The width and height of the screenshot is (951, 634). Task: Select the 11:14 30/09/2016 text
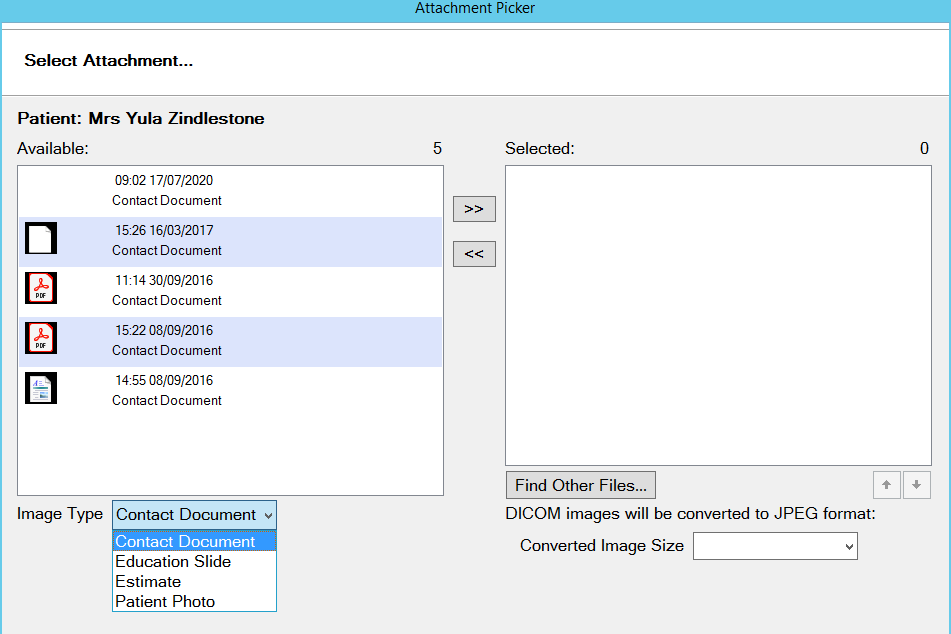164,280
